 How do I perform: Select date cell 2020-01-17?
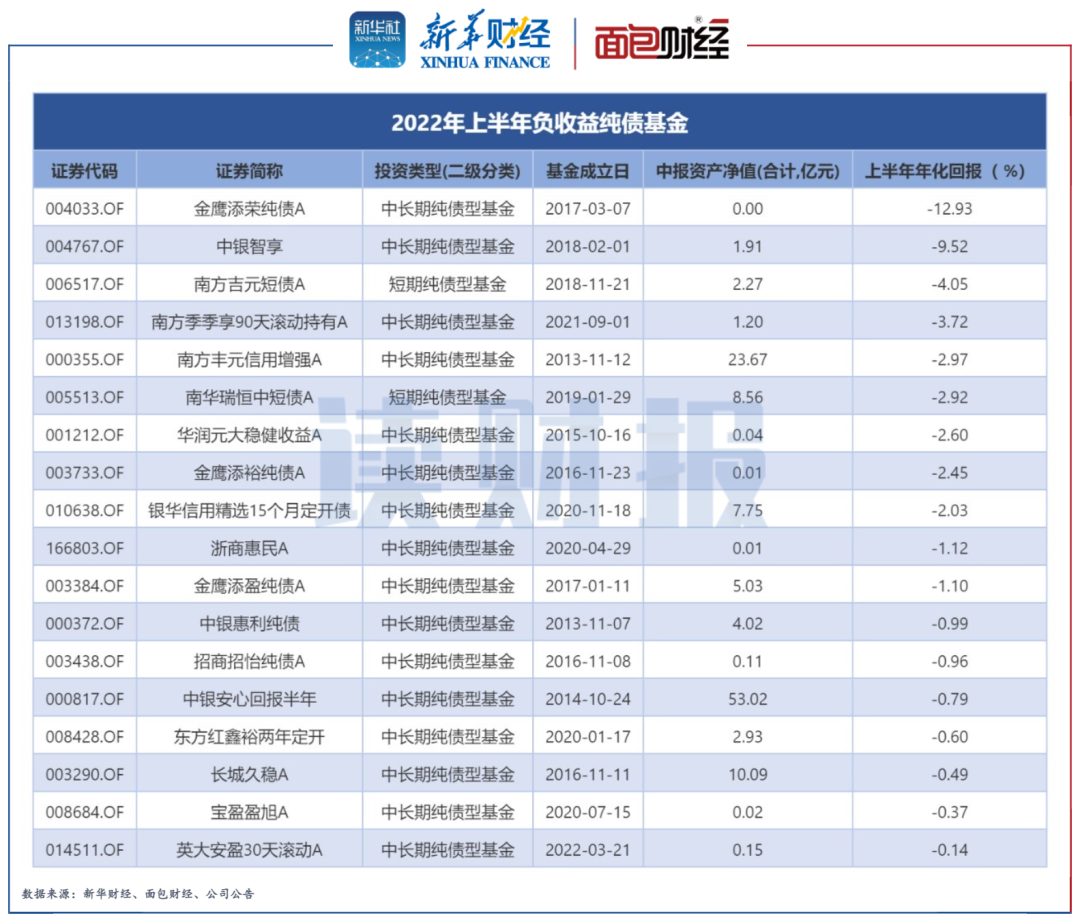click(588, 737)
